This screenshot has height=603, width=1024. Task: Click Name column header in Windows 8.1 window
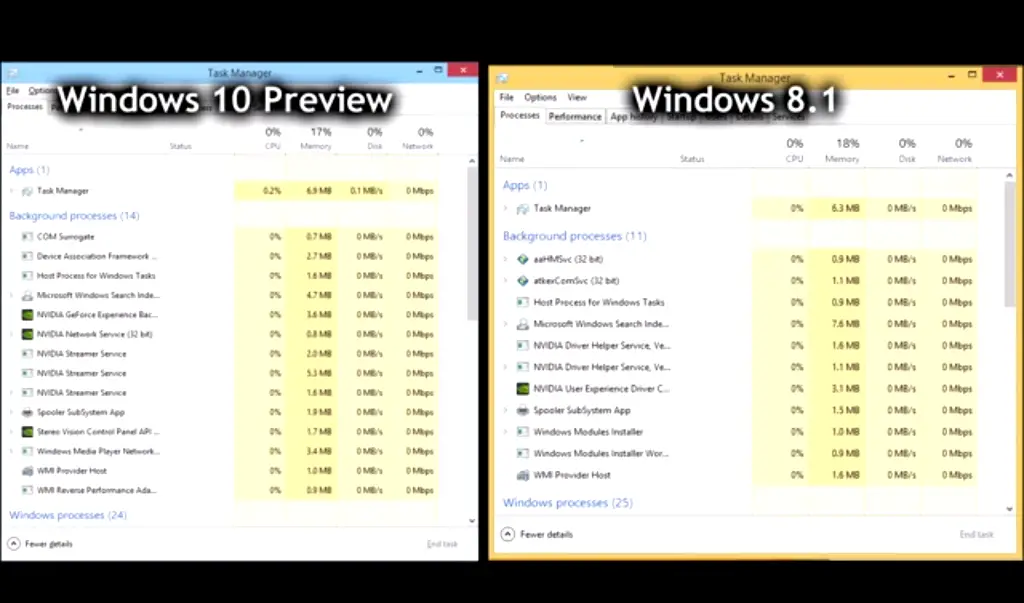512,159
